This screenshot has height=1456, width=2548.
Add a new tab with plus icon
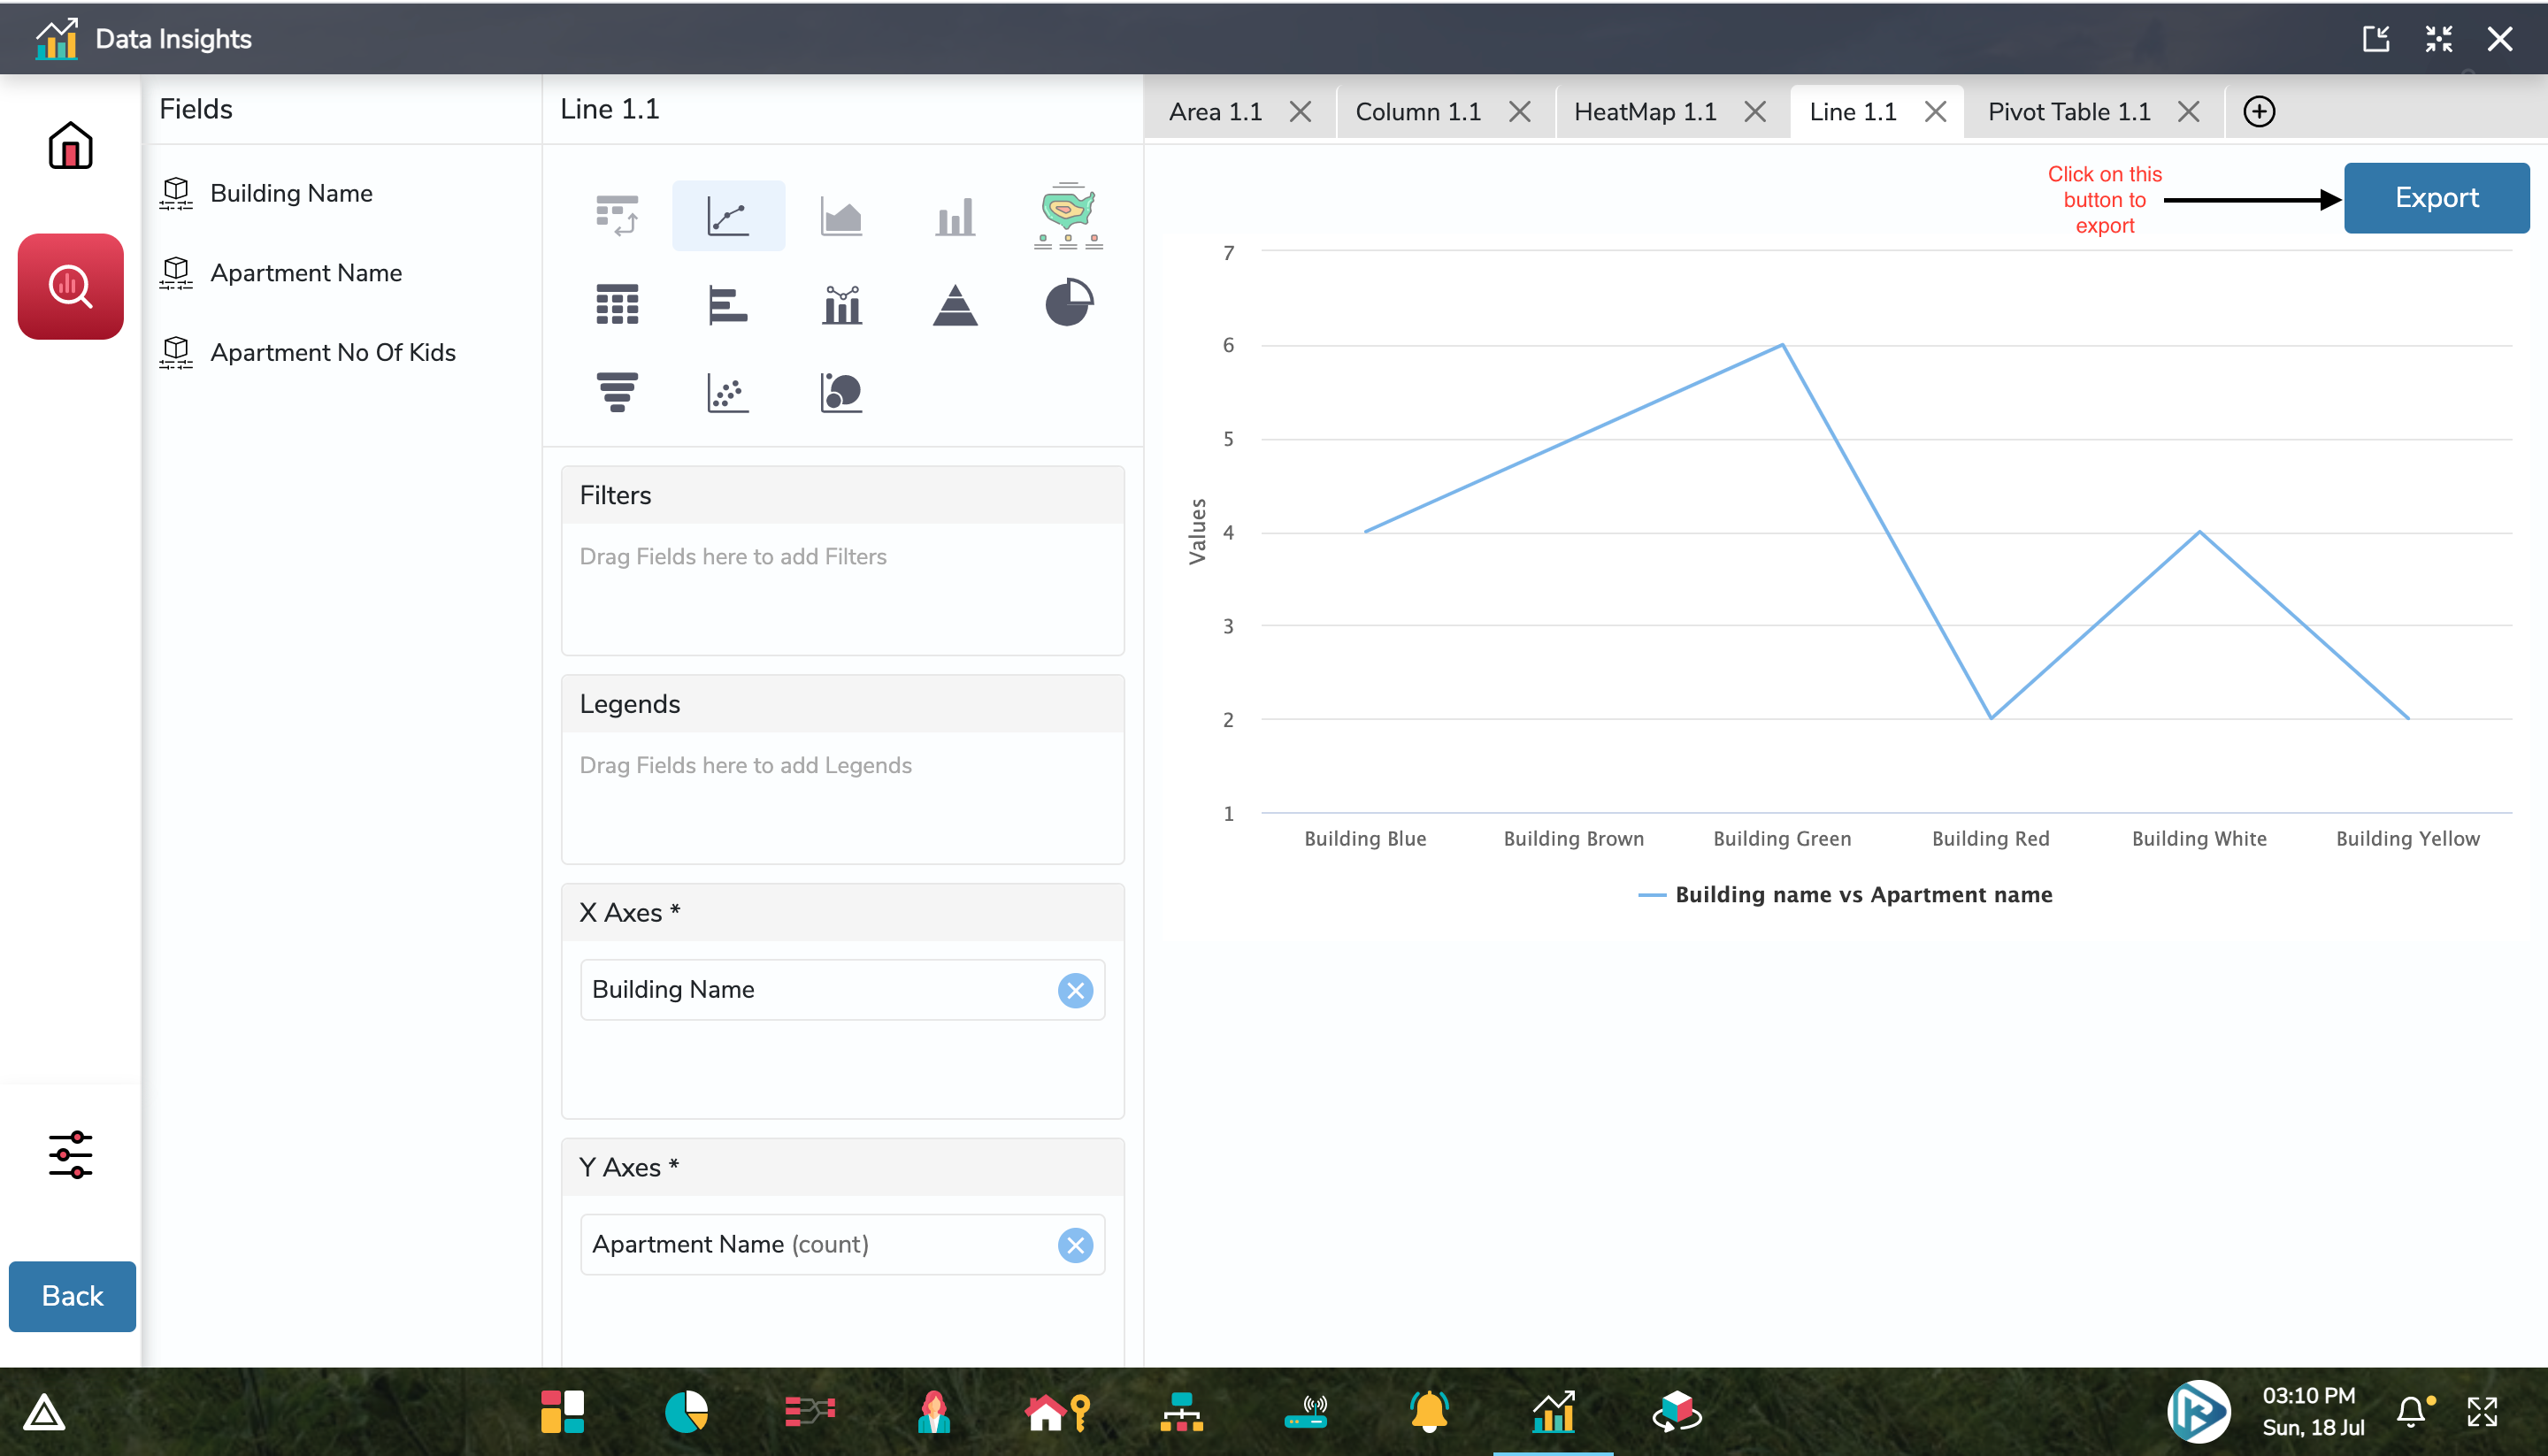pyautogui.click(x=2258, y=112)
